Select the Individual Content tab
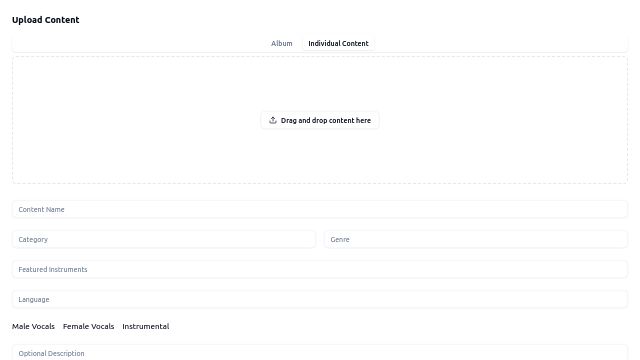 (338, 43)
